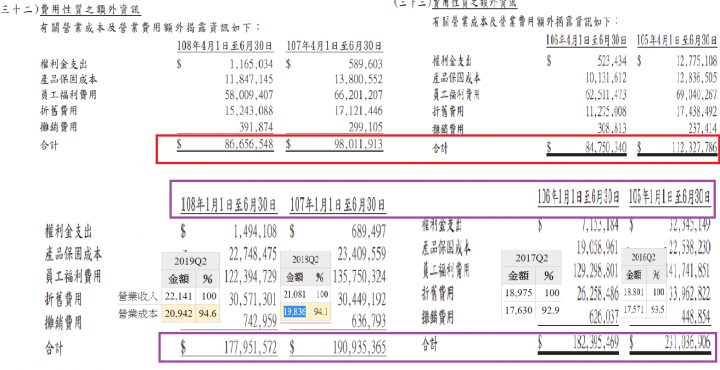Select the percentage cell 94.1
Viewport: 720px width, 370px height.
pos(320,312)
